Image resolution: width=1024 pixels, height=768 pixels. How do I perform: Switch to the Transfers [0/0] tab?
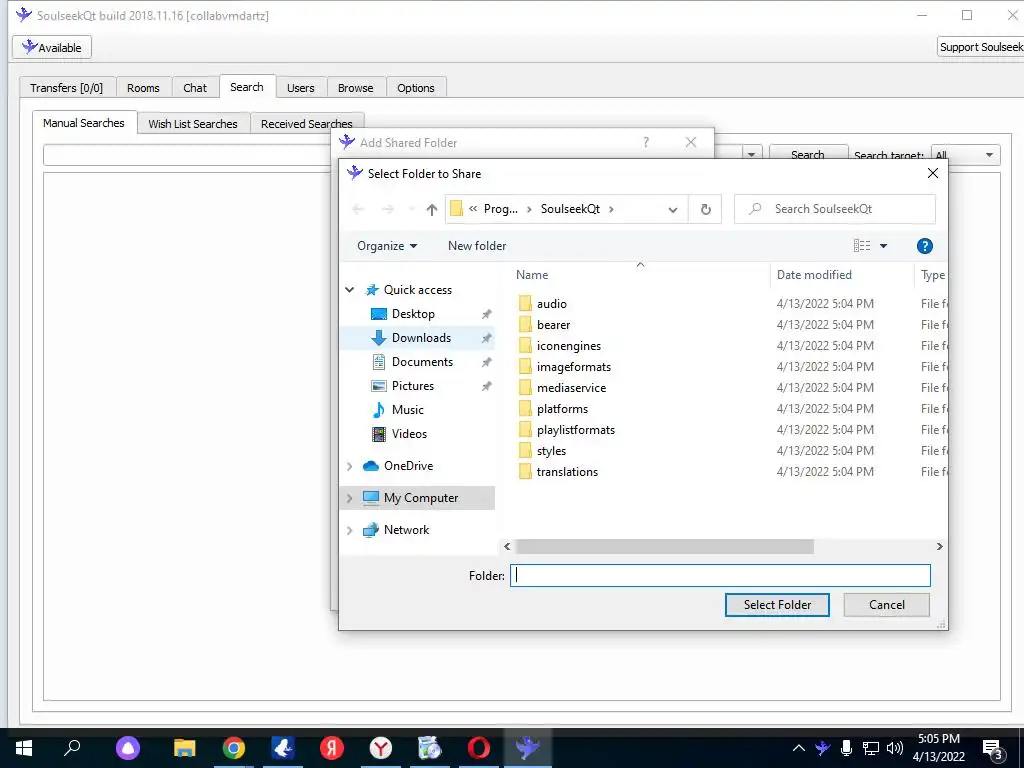(67, 88)
